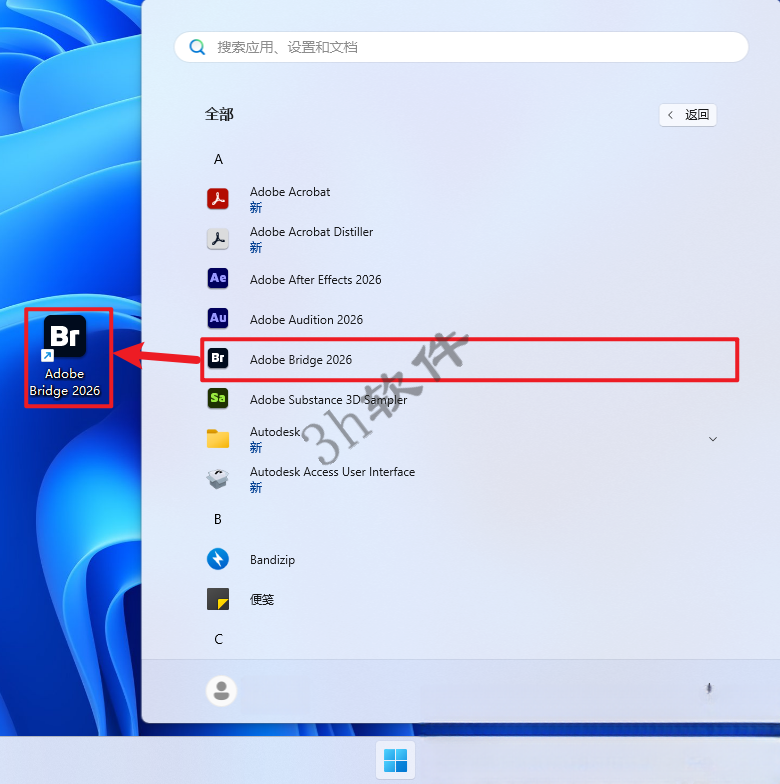Jump via the letter B header
Viewport: 780px width, 784px height.
click(218, 520)
